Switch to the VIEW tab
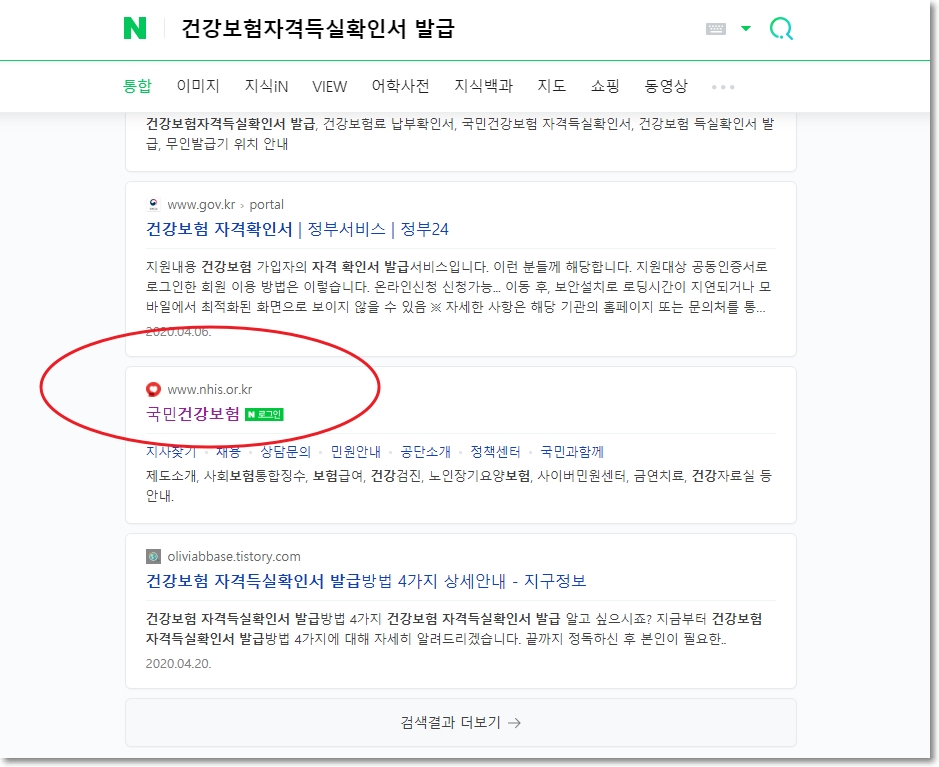Viewport: 939px width, 767px height. [x=329, y=87]
